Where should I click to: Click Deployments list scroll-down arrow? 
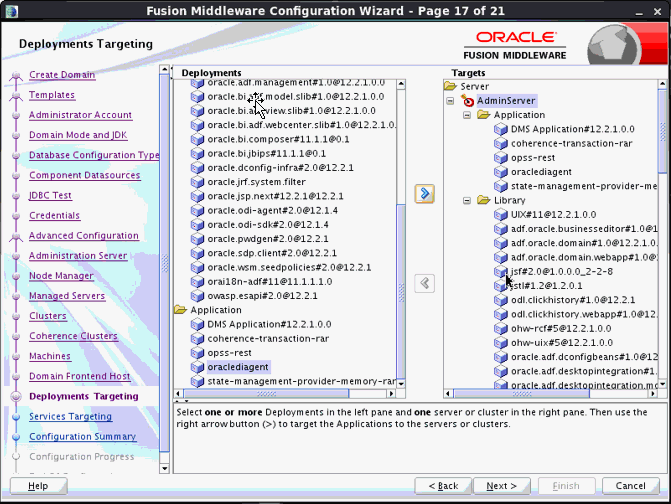click(401, 384)
